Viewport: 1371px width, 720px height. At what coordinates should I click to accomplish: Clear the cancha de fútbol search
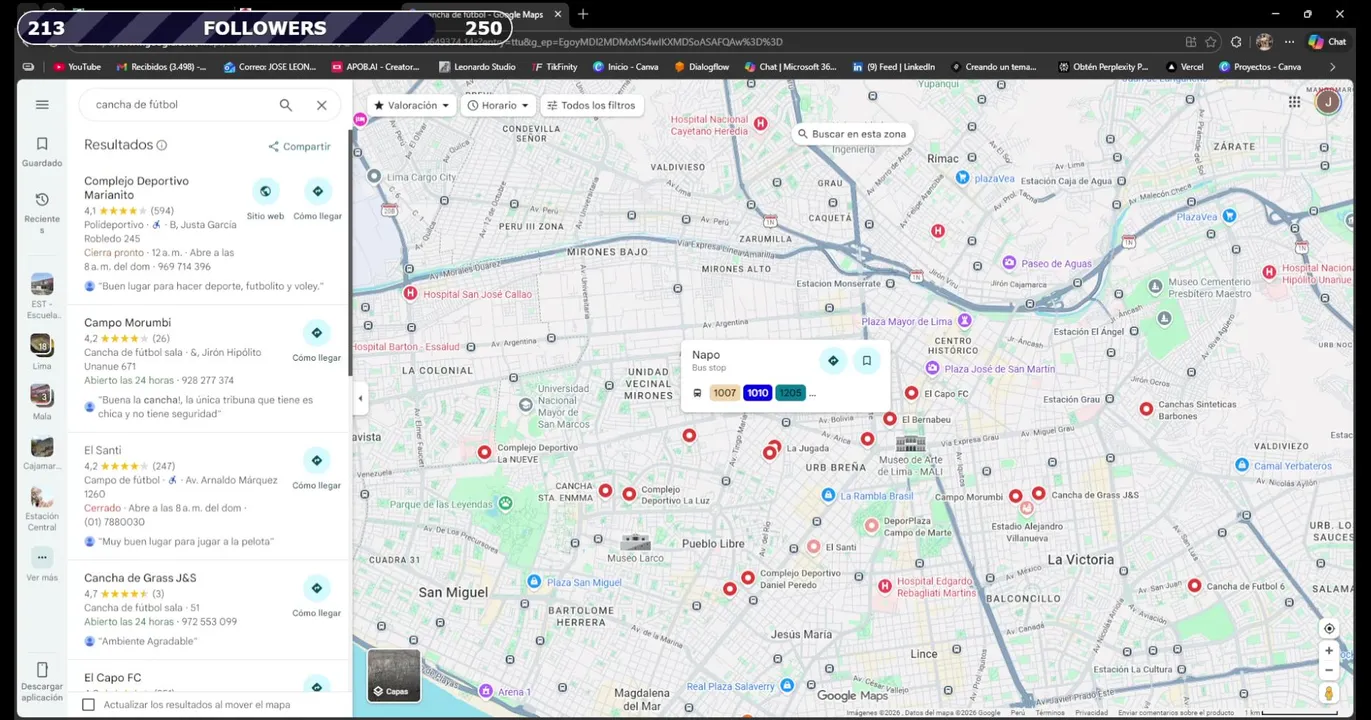coord(322,105)
